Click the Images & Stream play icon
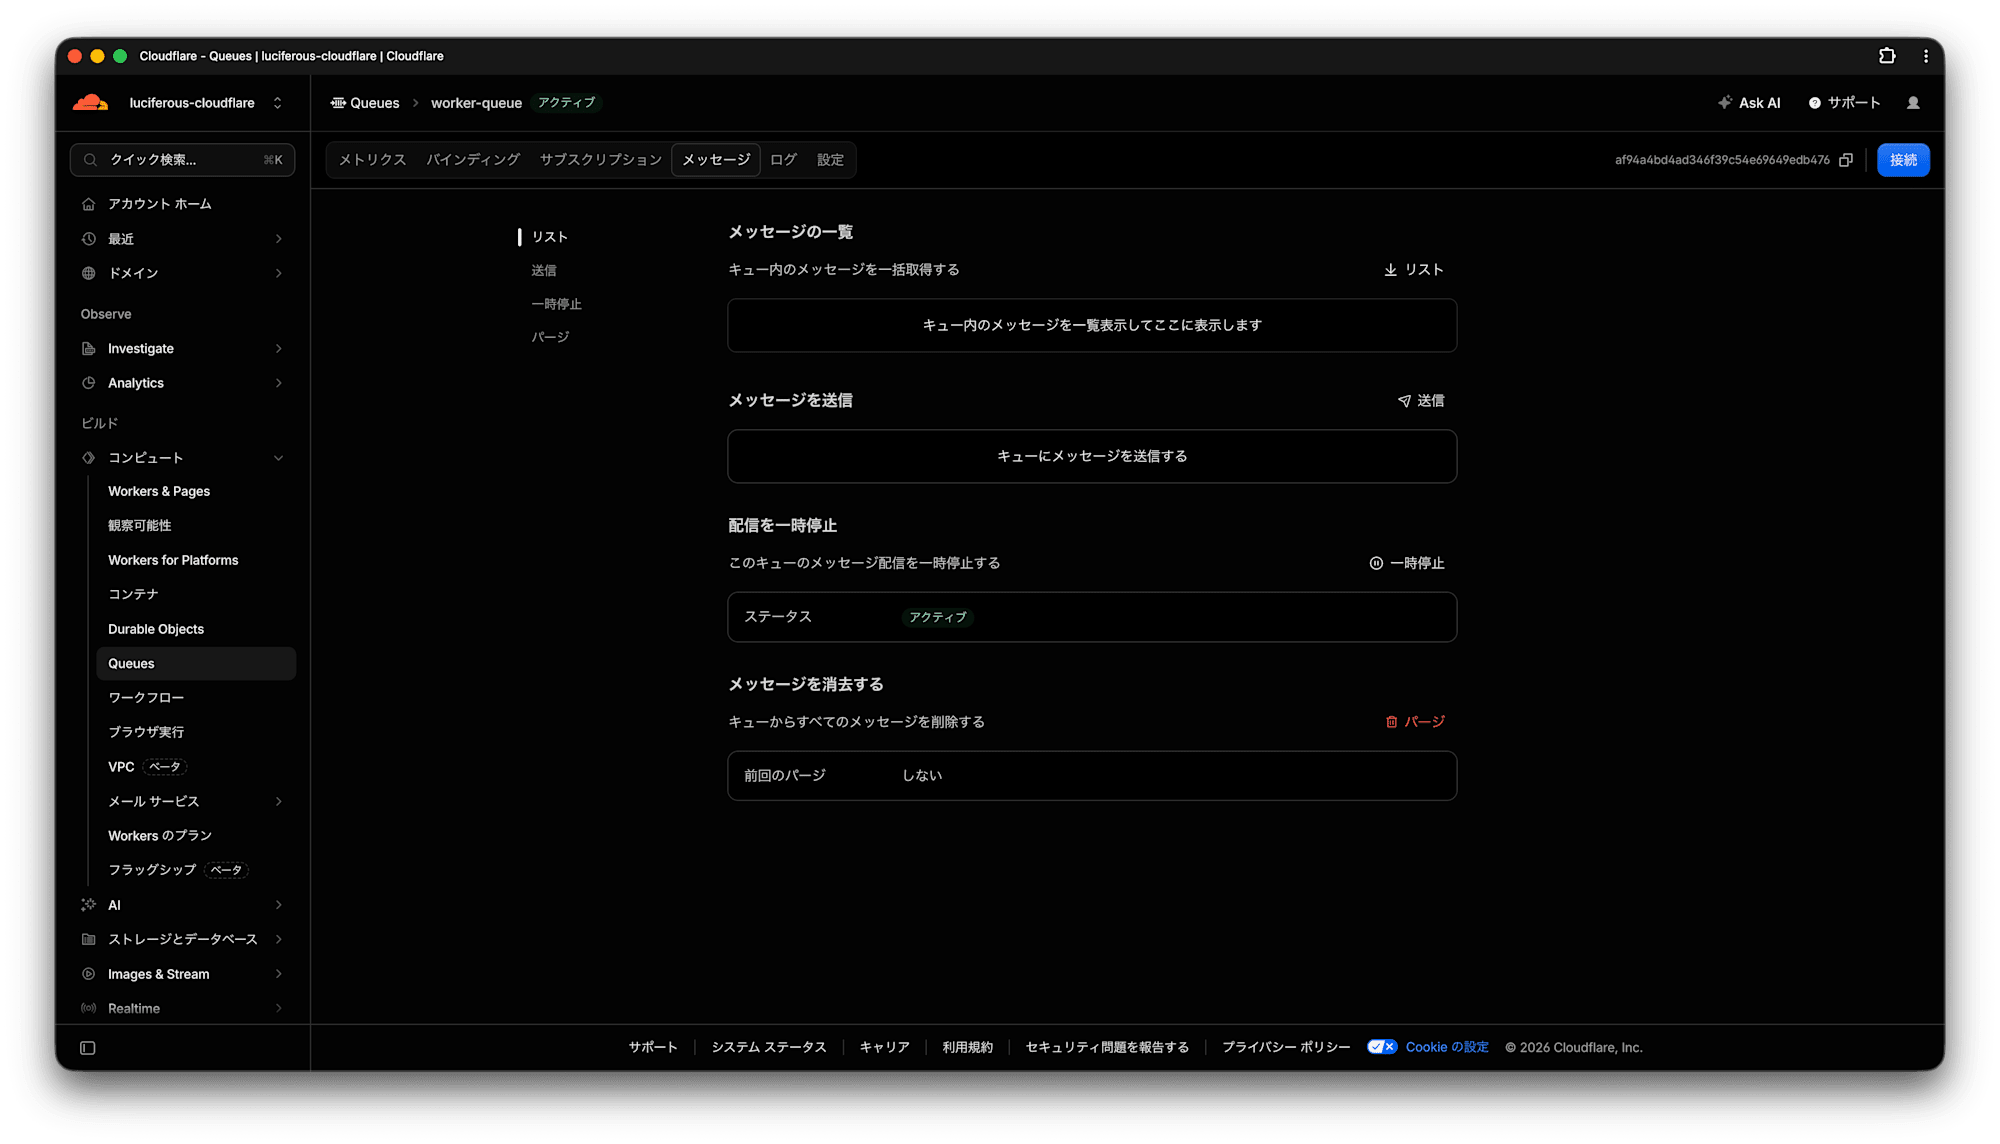 89,974
